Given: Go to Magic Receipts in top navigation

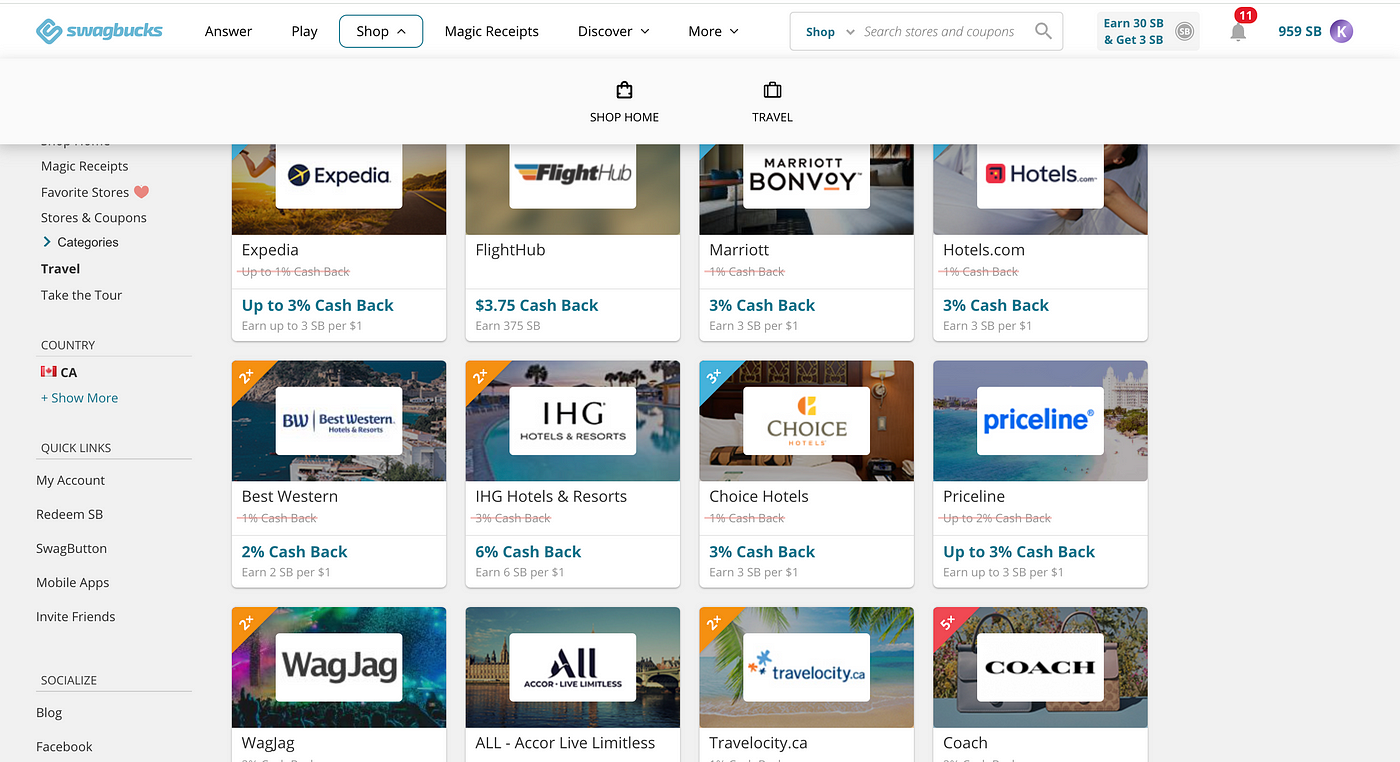Looking at the screenshot, I should pyautogui.click(x=491, y=31).
